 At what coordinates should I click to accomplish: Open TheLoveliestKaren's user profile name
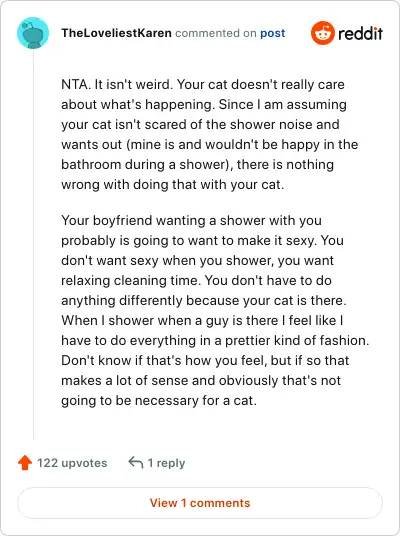click(116, 33)
